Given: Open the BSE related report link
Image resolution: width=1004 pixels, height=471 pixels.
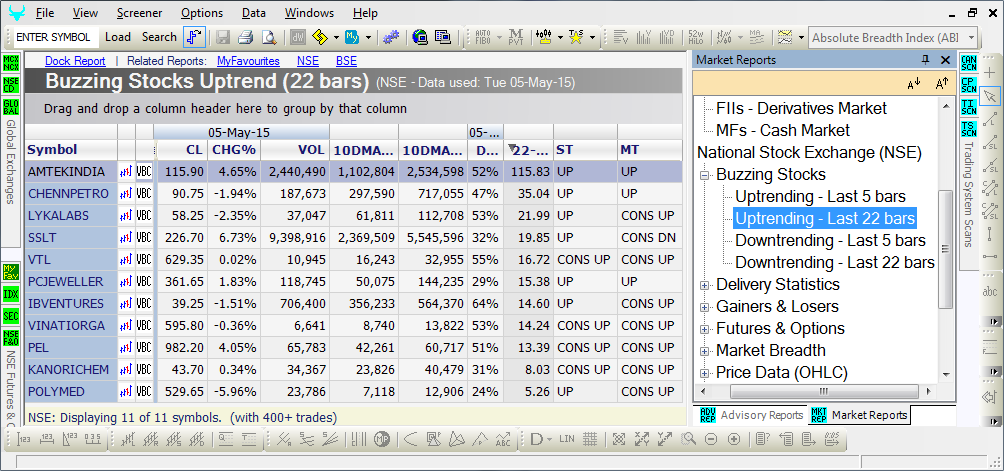Looking at the screenshot, I should [346, 61].
